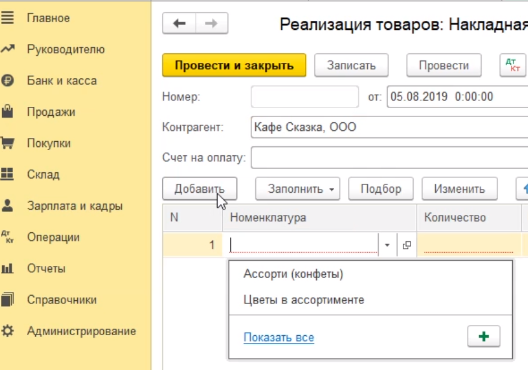Viewport: 528px width, 370px height.
Task: Click the back arrow navigation button
Action: [x=179, y=23]
